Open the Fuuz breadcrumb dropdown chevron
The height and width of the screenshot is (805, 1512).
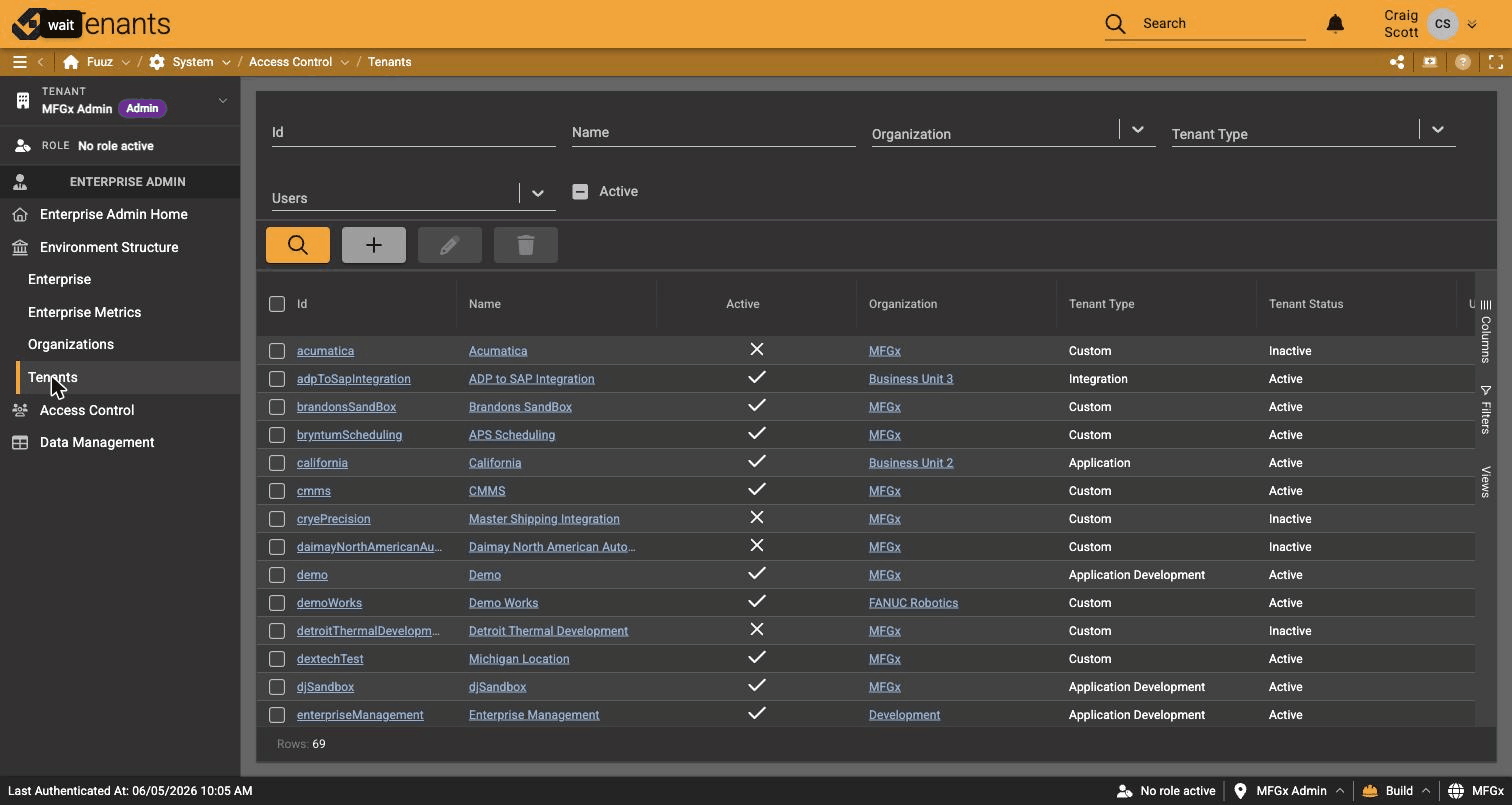click(x=125, y=62)
